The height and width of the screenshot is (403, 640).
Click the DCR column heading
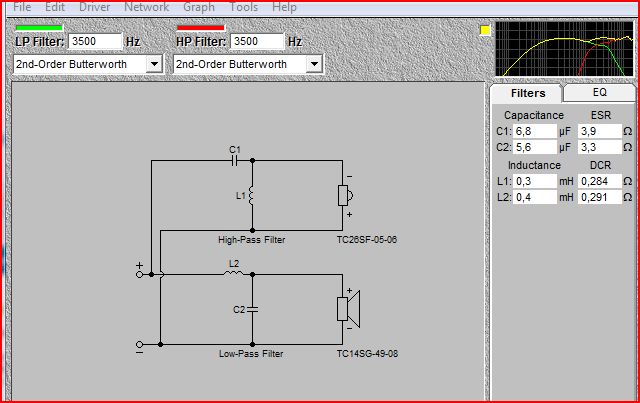coord(600,165)
